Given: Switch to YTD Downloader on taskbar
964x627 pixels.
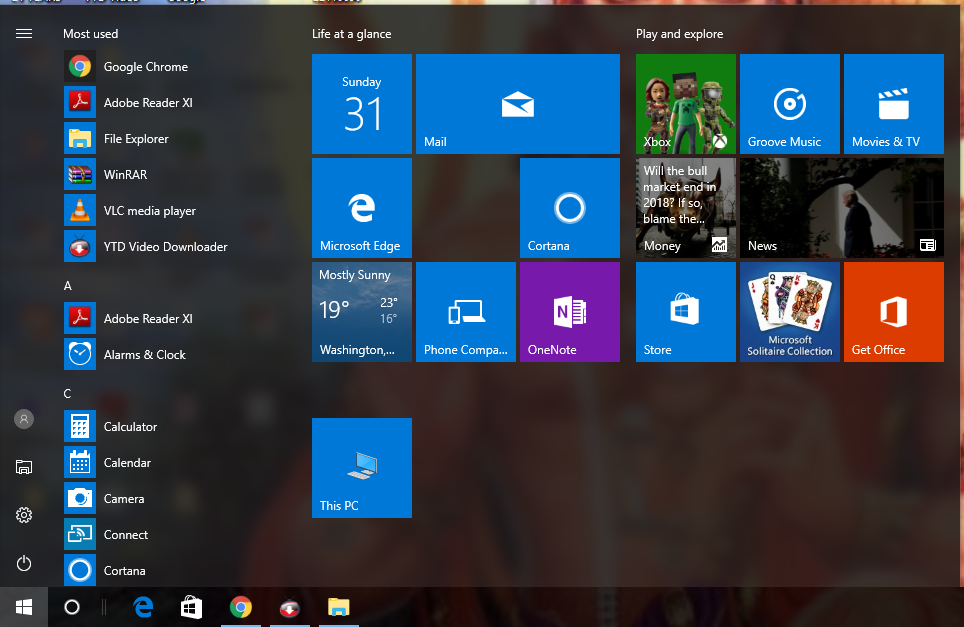Looking at the screenshot, I should (290, 607).
